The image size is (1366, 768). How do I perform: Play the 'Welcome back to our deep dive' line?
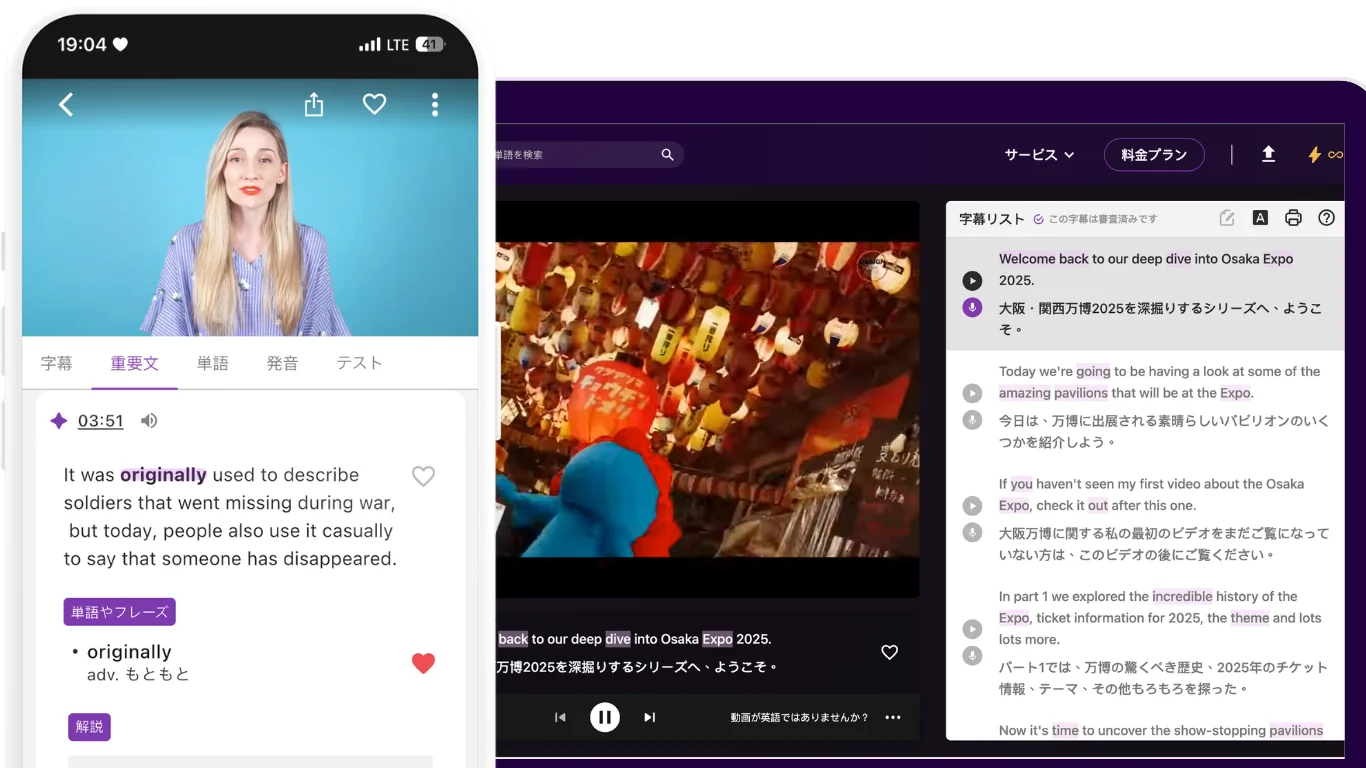coord(972,281)
